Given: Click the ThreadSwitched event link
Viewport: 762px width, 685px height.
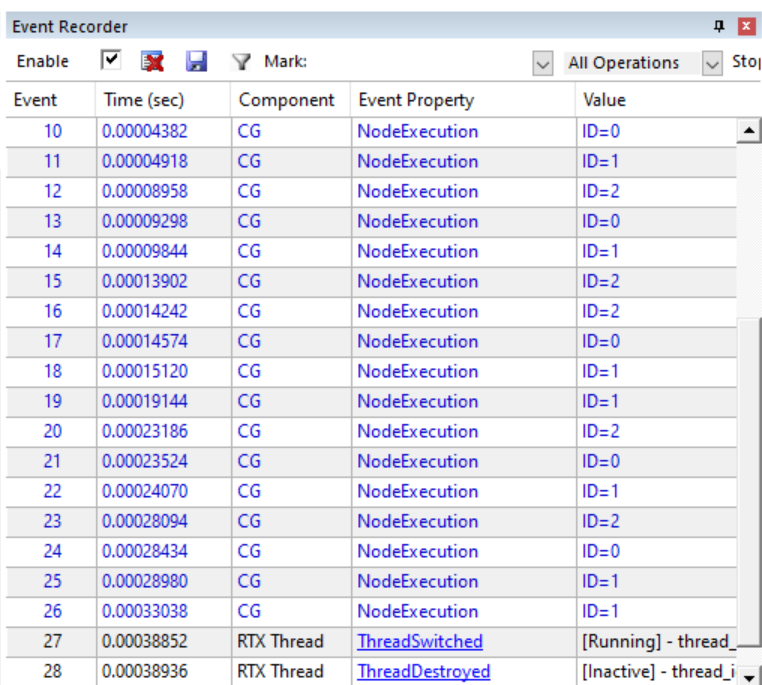Looking at the screenshot, I should click(420, 641).
